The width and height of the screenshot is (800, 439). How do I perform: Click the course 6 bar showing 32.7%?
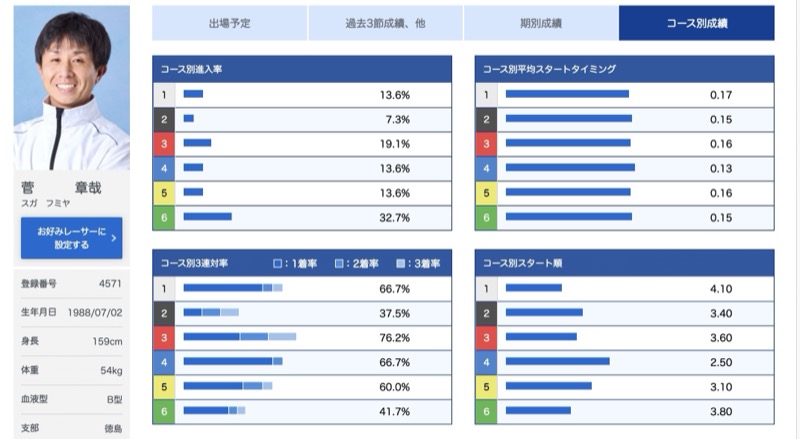[208, 216]
